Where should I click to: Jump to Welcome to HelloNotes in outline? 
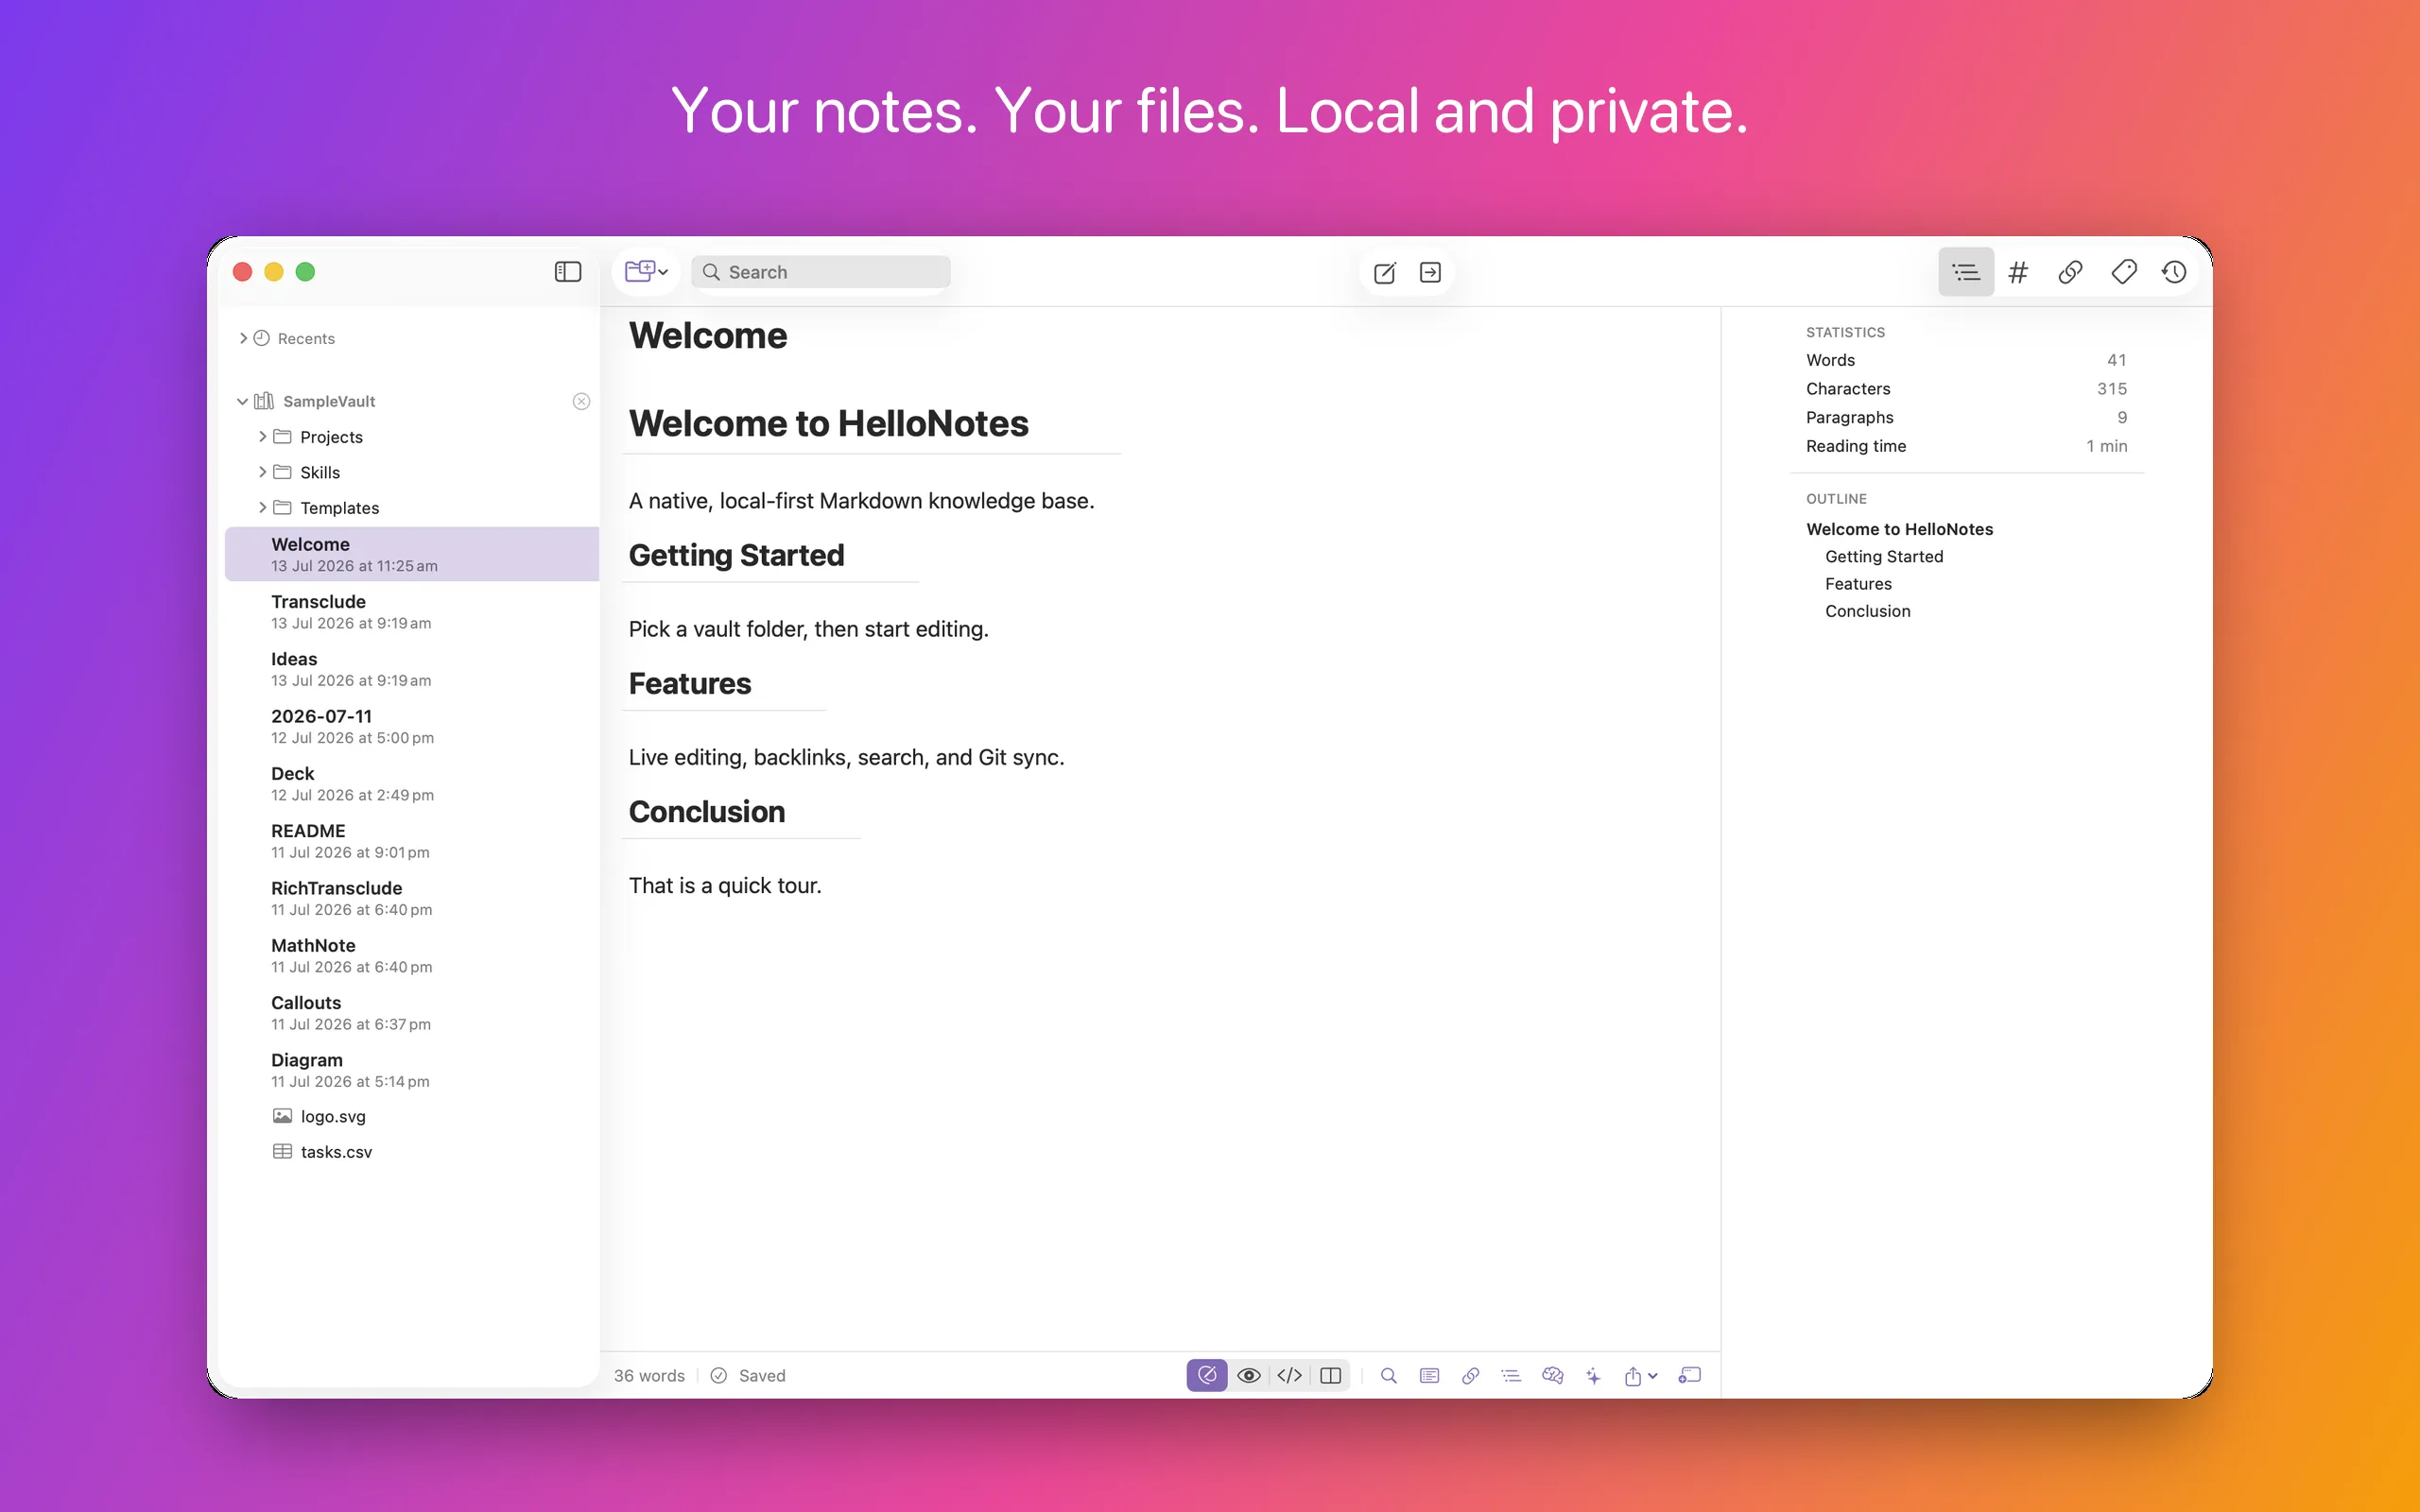[1899, 529]
